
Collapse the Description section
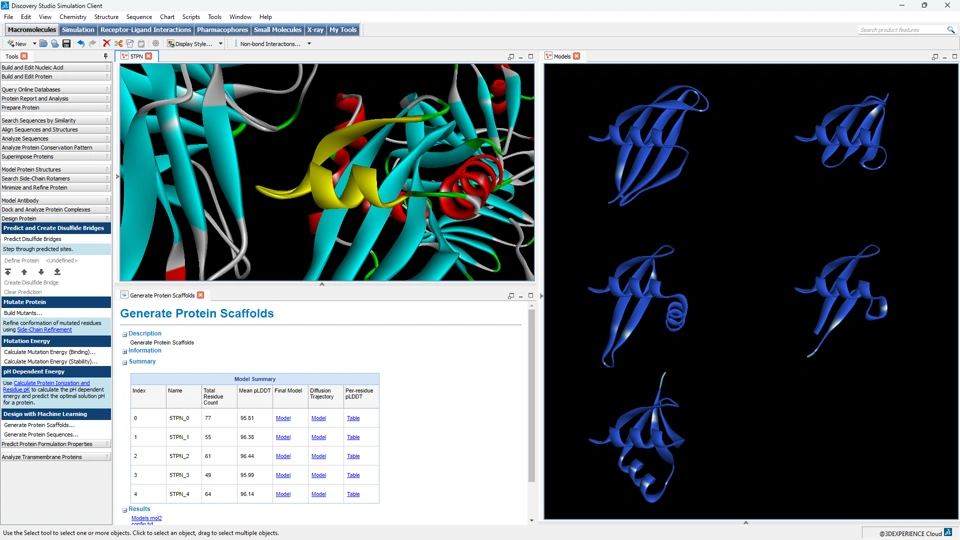124,334
